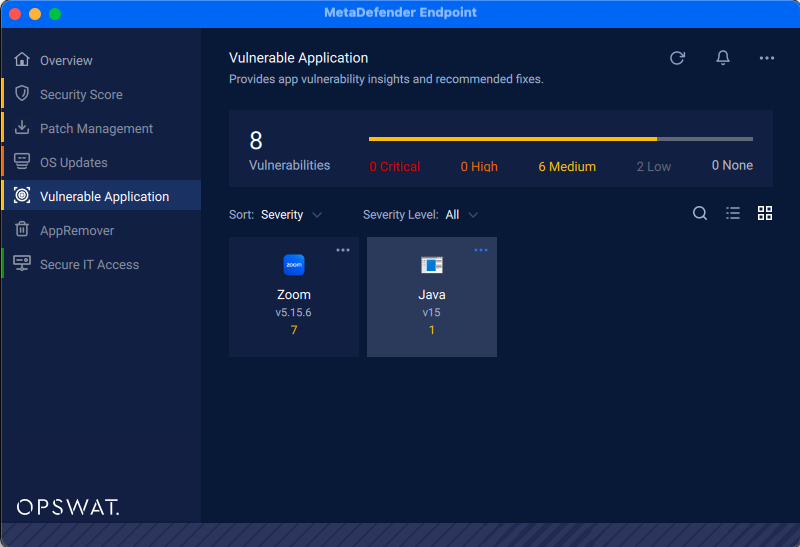
Task: Click the Patch Management download icon
Action: pyautogui.click(x=22, y=128)
